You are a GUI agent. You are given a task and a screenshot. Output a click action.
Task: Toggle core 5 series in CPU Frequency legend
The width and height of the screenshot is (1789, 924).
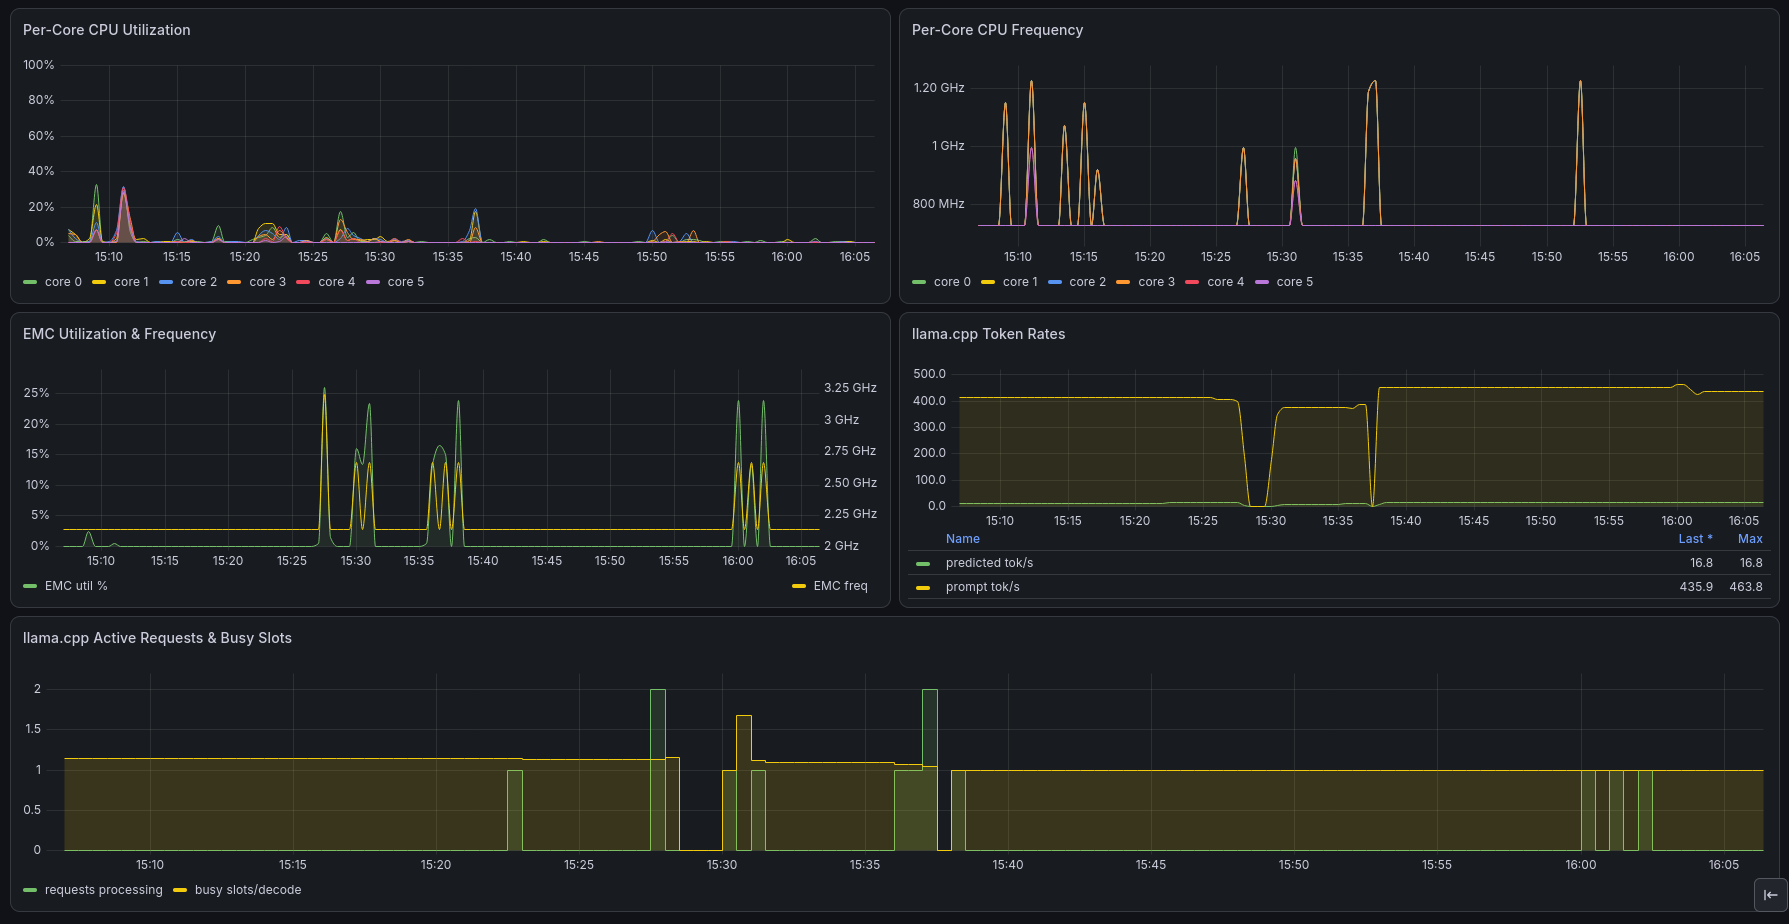tap(1295, 282)
